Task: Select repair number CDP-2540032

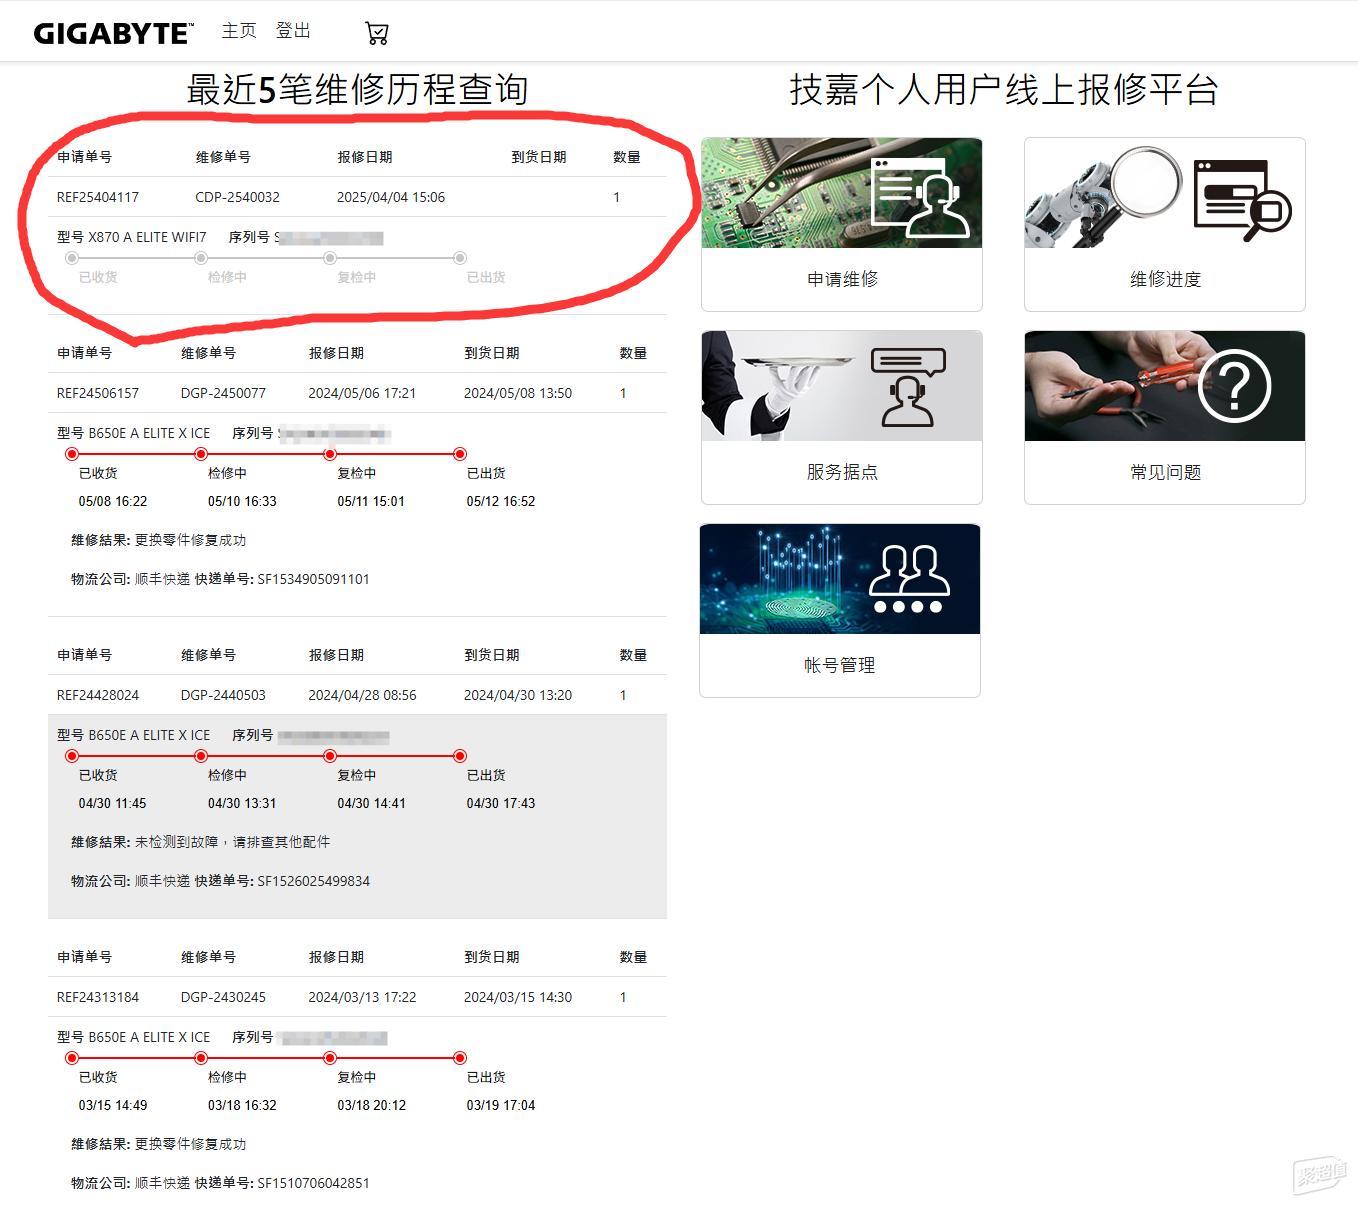Action: tap(237, 197)
